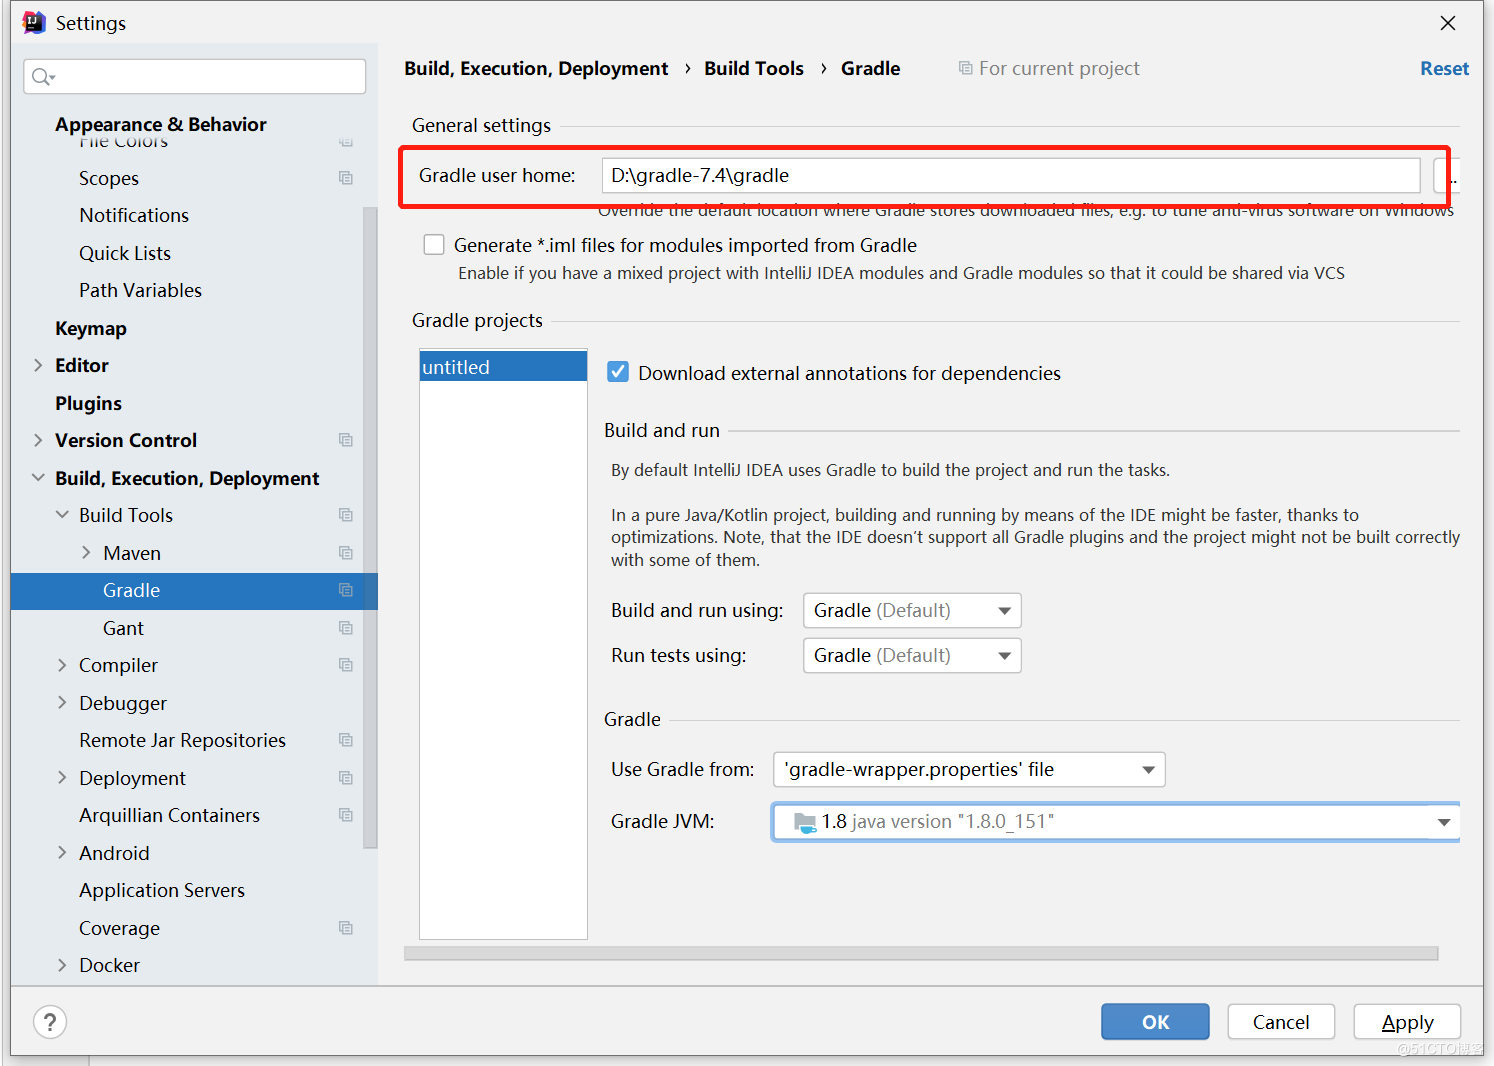Open the Build and run using dropdown
Screen dimensions: 1494x1066
(912, 611)
